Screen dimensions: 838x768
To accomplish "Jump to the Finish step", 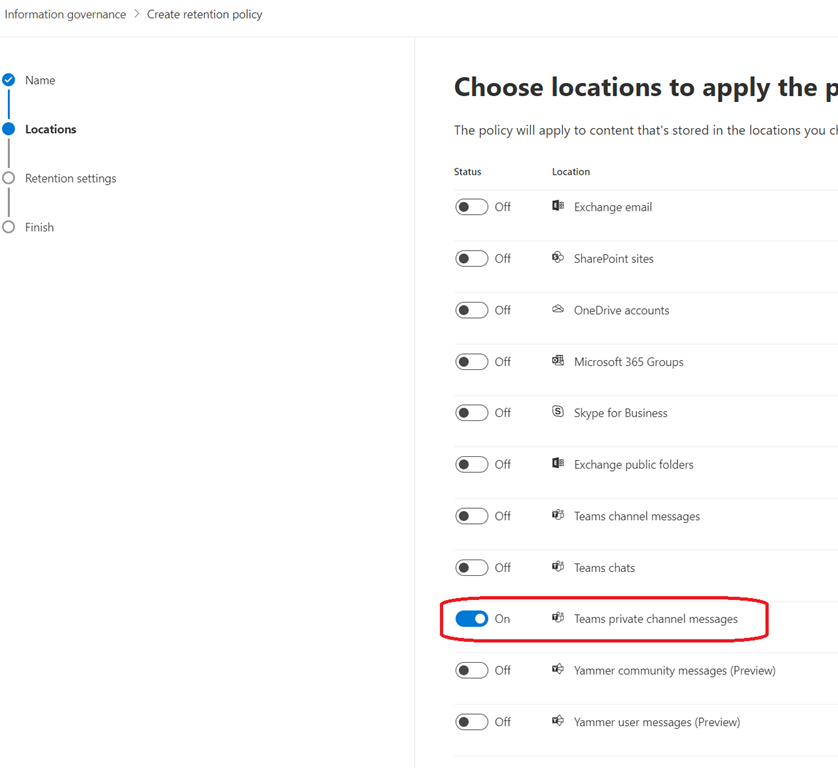I will coord(39,227).
